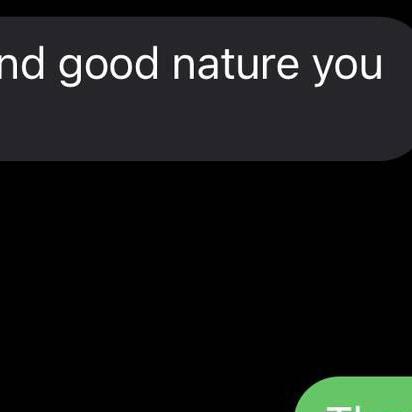This screenshot has width=412, height=412.
Task: Tap the black strip above the gray bubble
Action: click(206, 8)
